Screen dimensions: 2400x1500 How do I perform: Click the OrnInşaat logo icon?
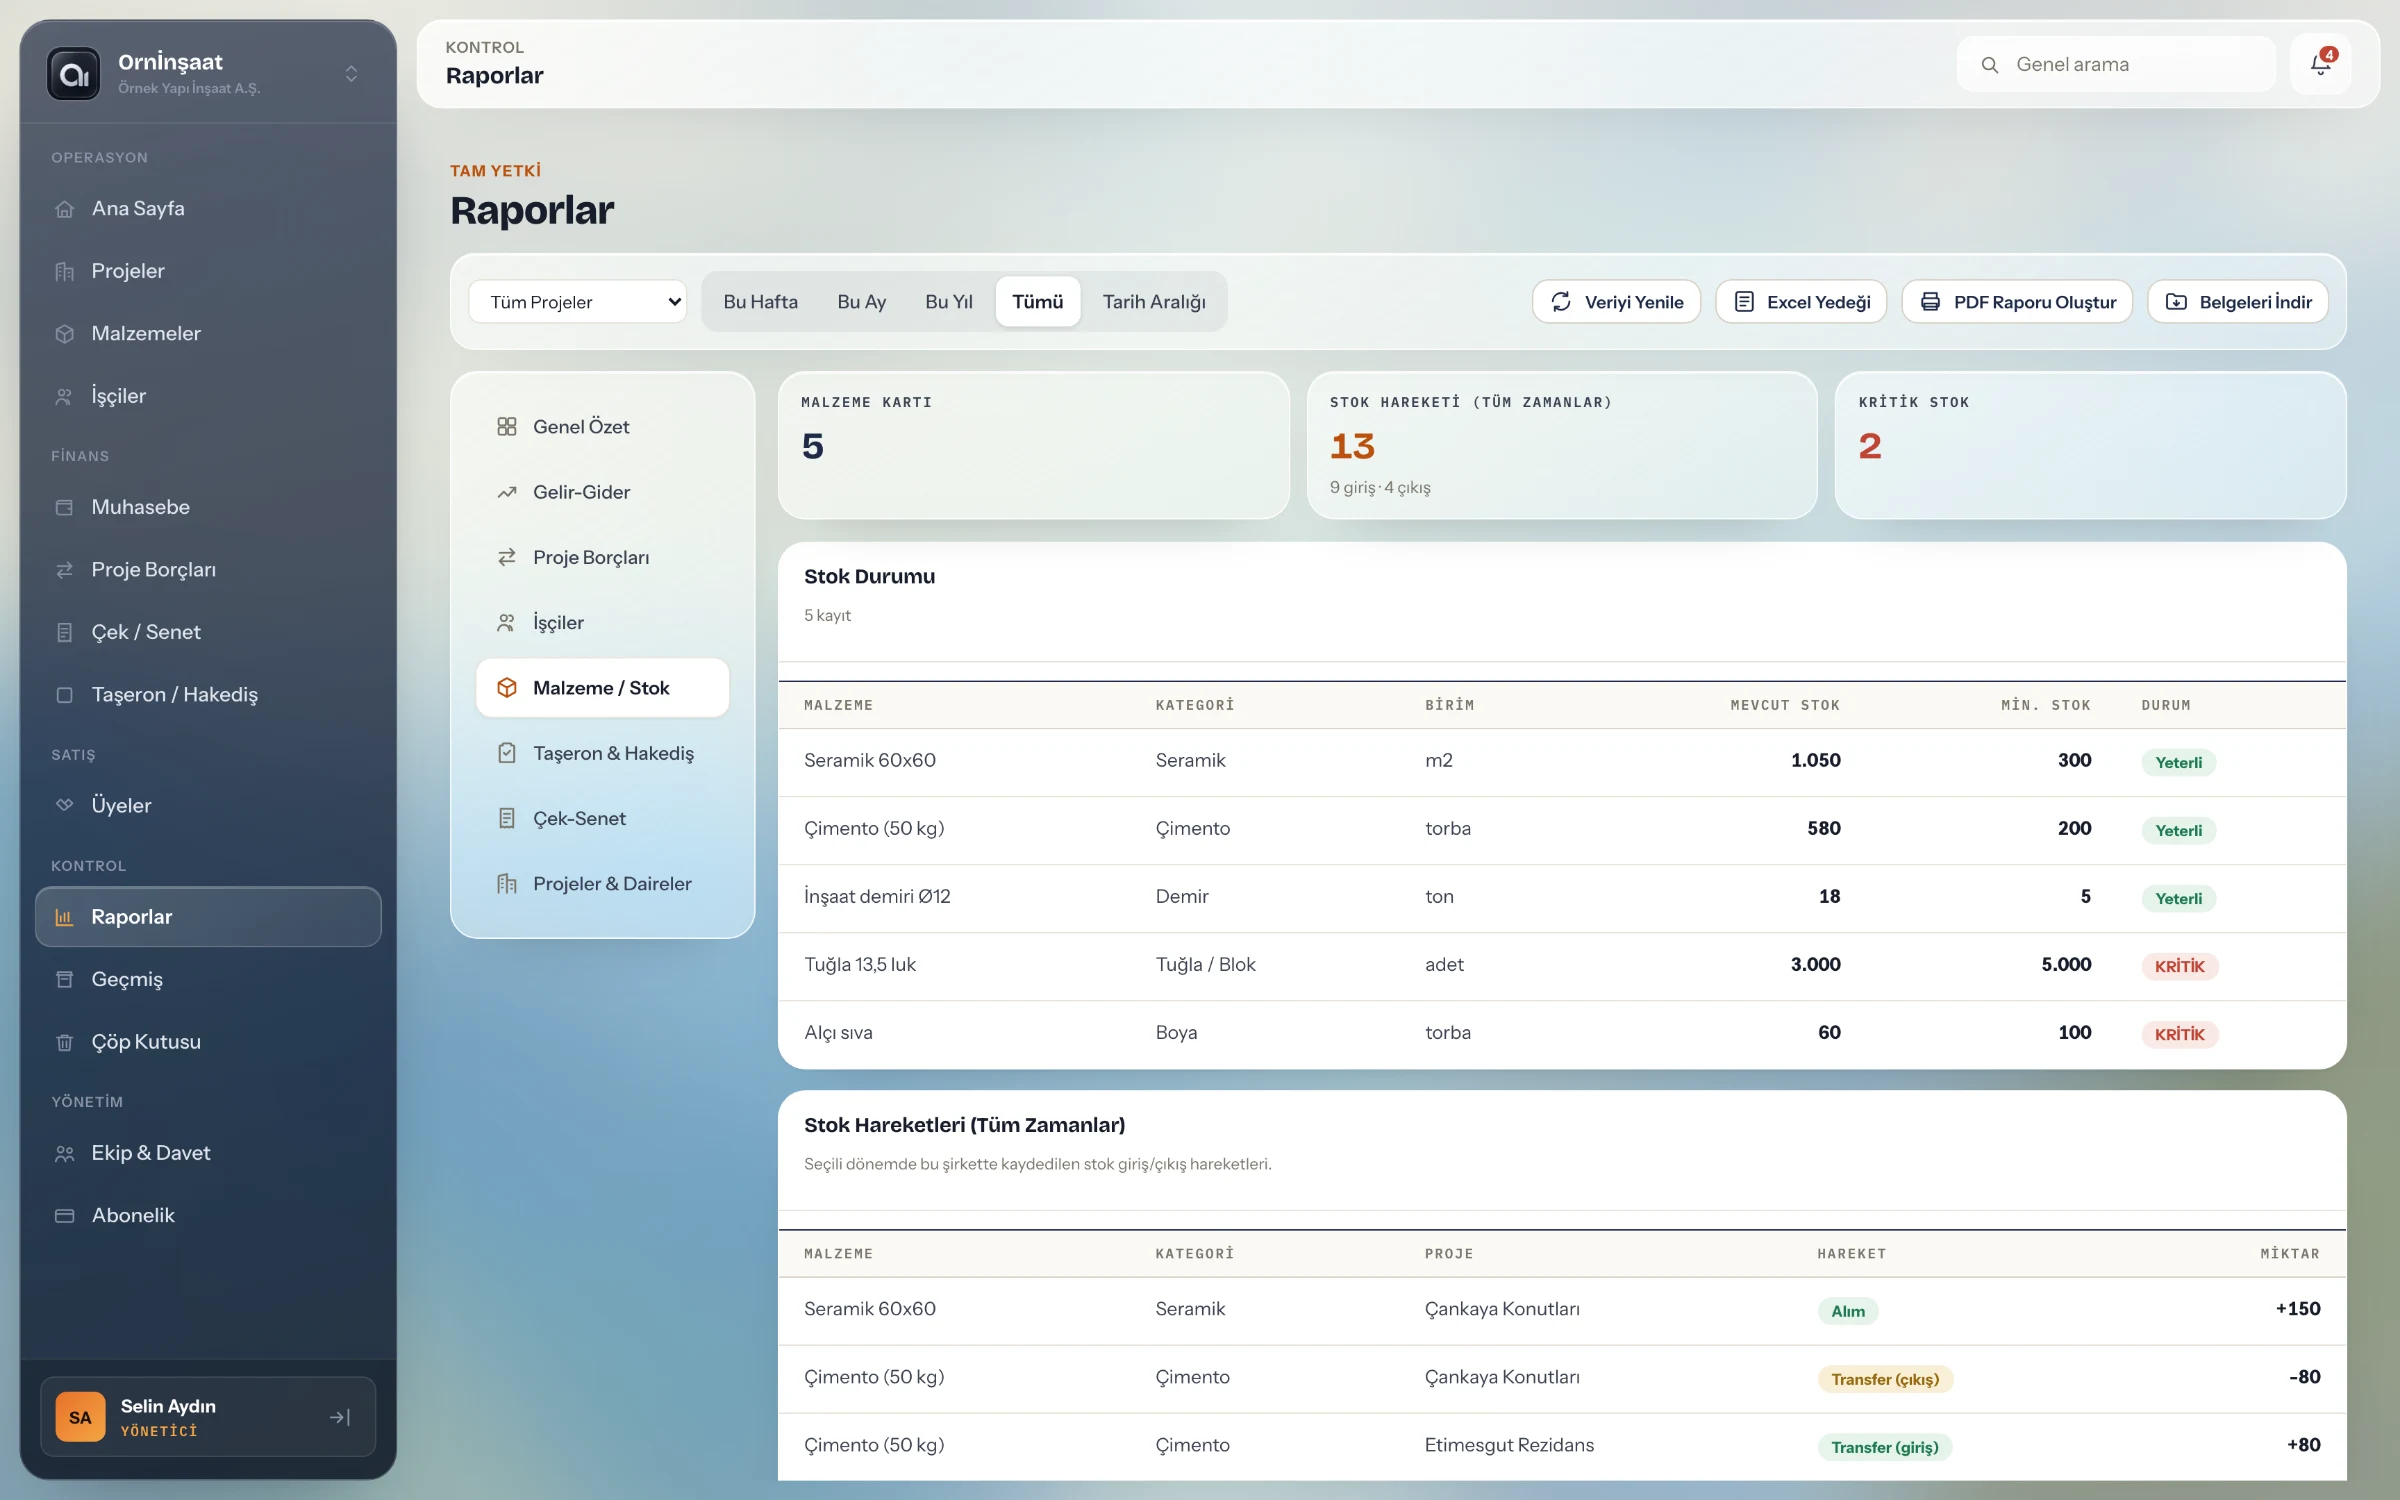(74, 74)
